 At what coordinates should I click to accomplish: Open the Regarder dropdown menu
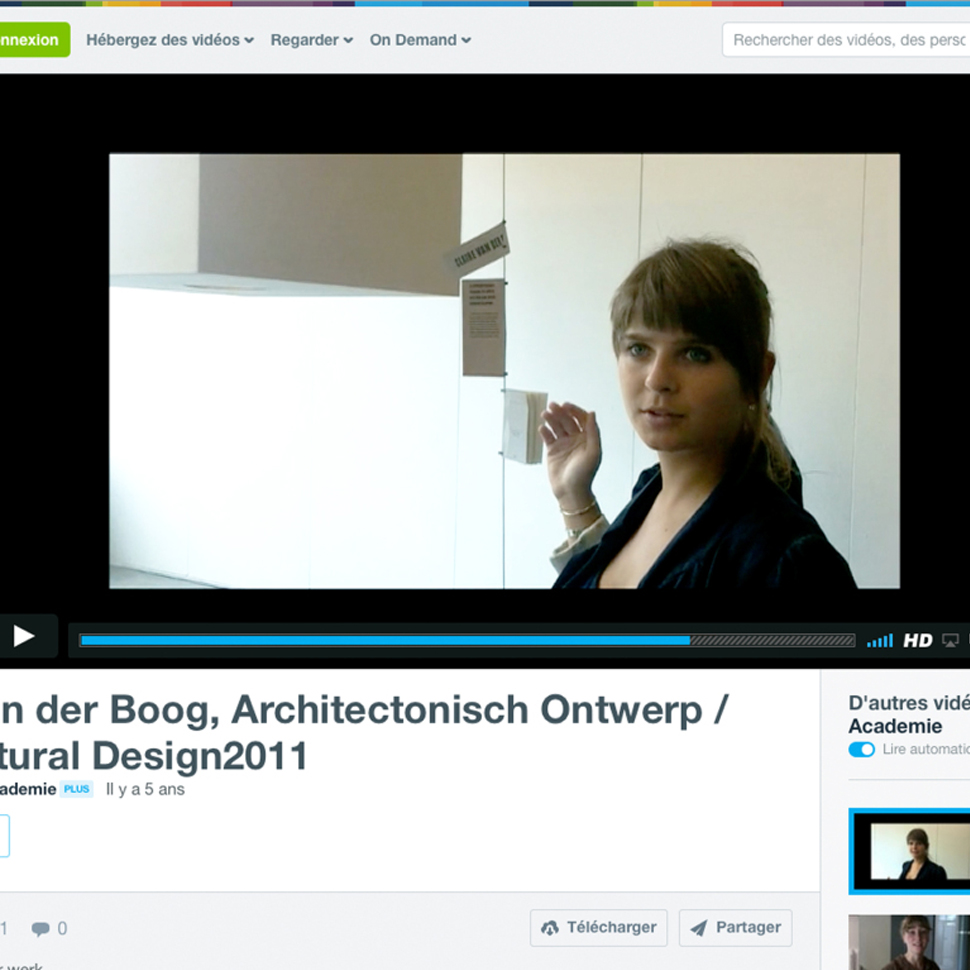tap(311, 40)
